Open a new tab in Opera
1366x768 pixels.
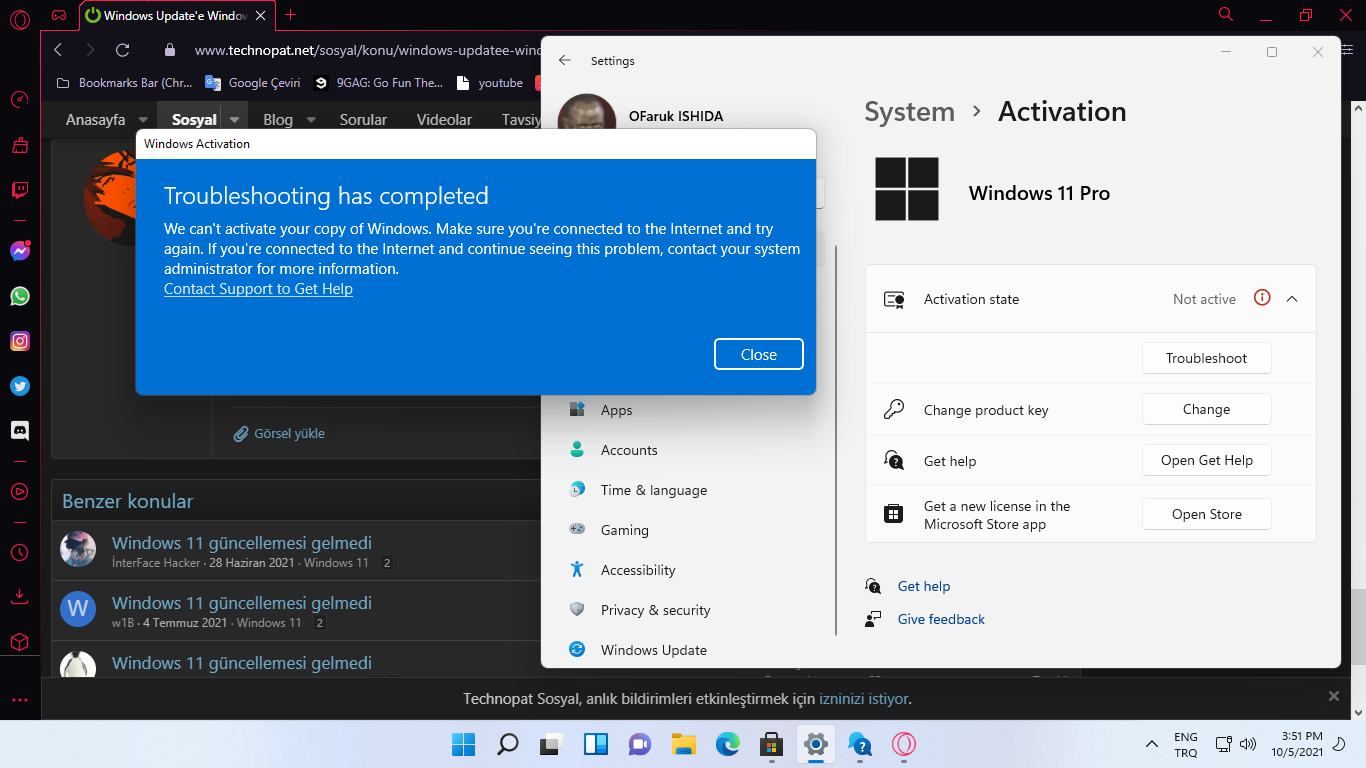[x=291, y=15]
